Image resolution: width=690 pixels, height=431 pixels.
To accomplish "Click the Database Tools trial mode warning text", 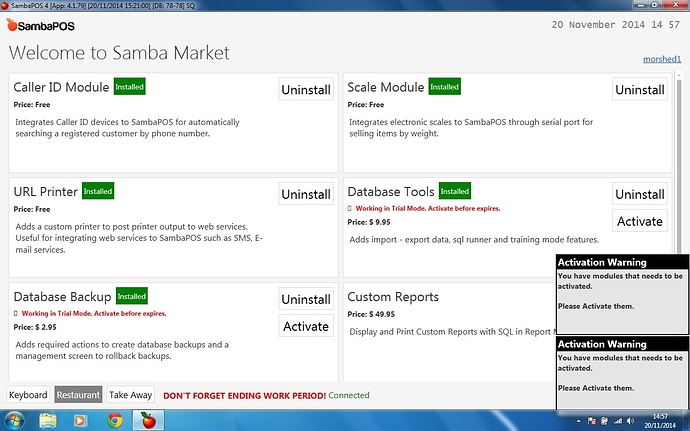I will 428,208.
